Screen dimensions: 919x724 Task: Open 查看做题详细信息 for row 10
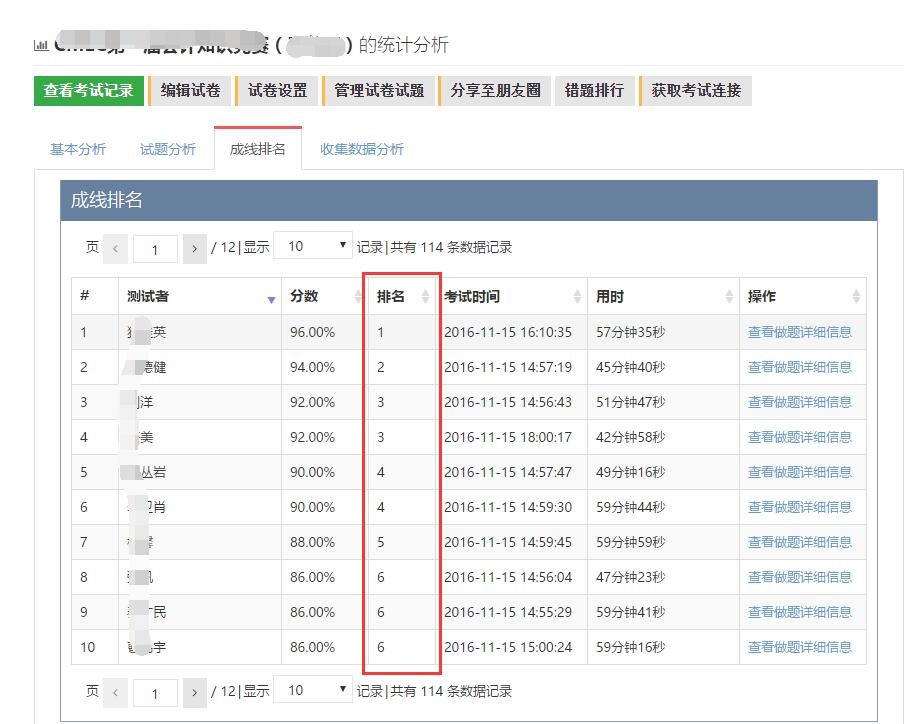tap(799, 647)
